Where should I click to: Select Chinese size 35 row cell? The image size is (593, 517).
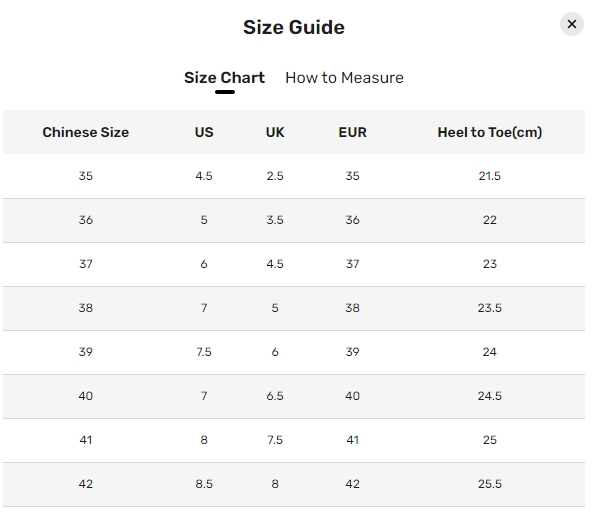click(x=86, y=176)
